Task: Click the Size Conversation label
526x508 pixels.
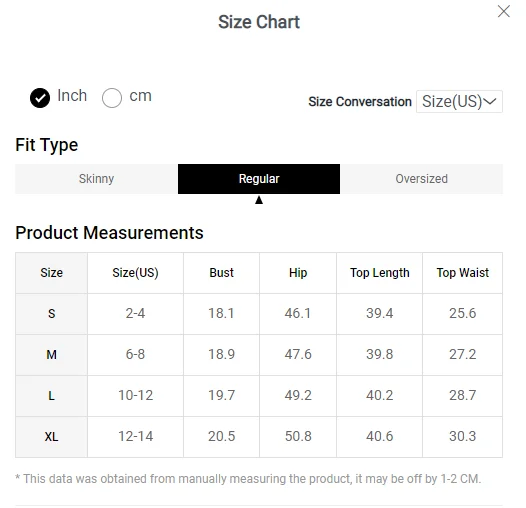Action: pyautogui.click(x=360, y=102)
